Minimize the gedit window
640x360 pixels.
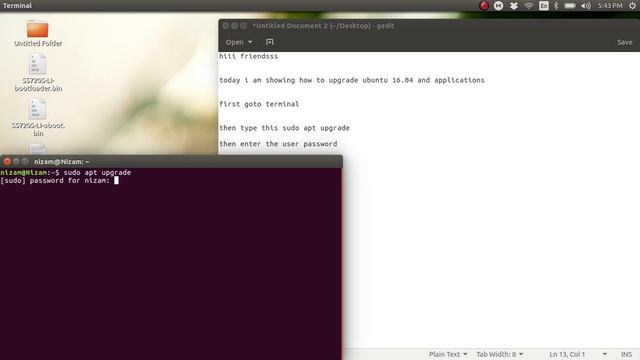click(x=234, y=26)
